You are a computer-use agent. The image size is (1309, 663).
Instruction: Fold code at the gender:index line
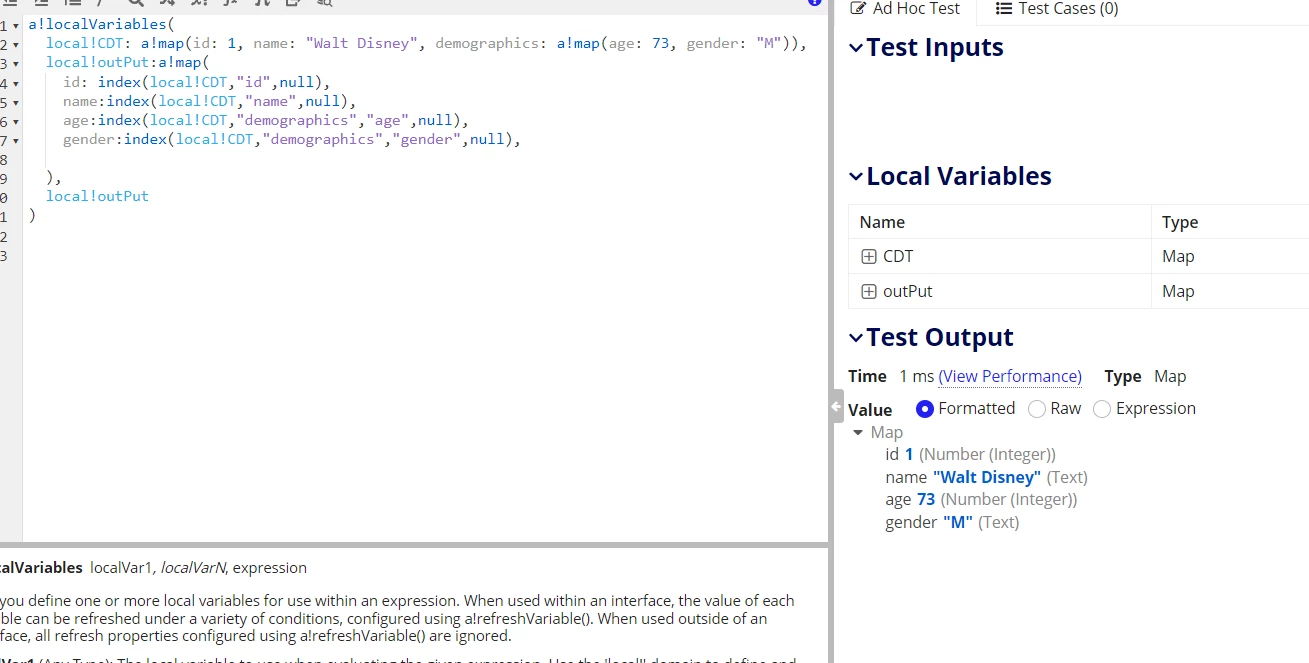(15, 139)
